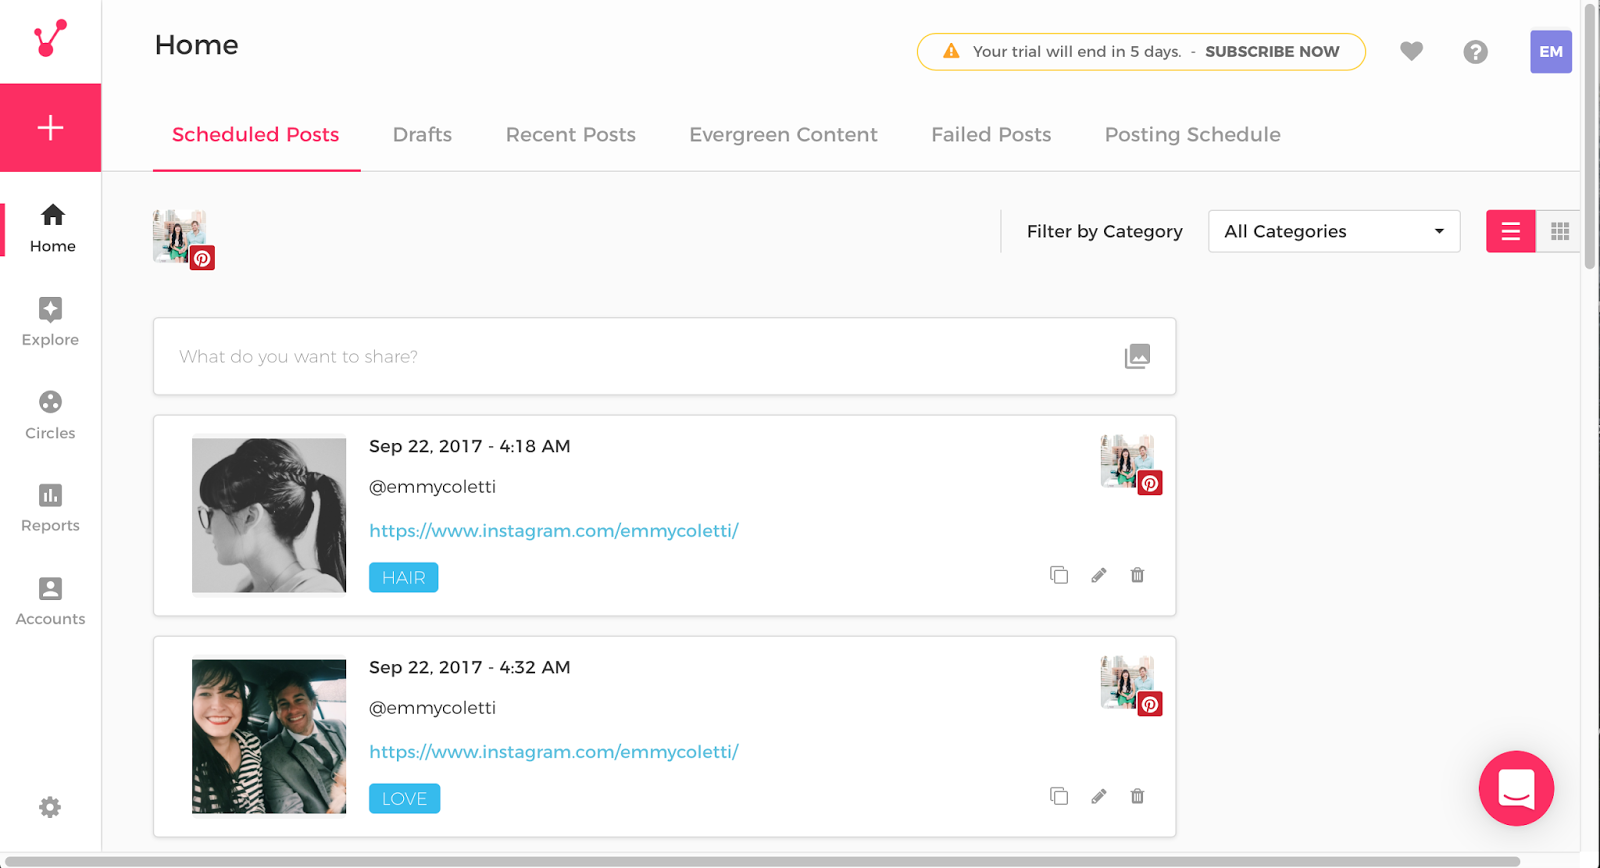Click SUBSCRIBE NOW link
Viewport: 1600px width, 868px height.
(x=1272, y=52)
